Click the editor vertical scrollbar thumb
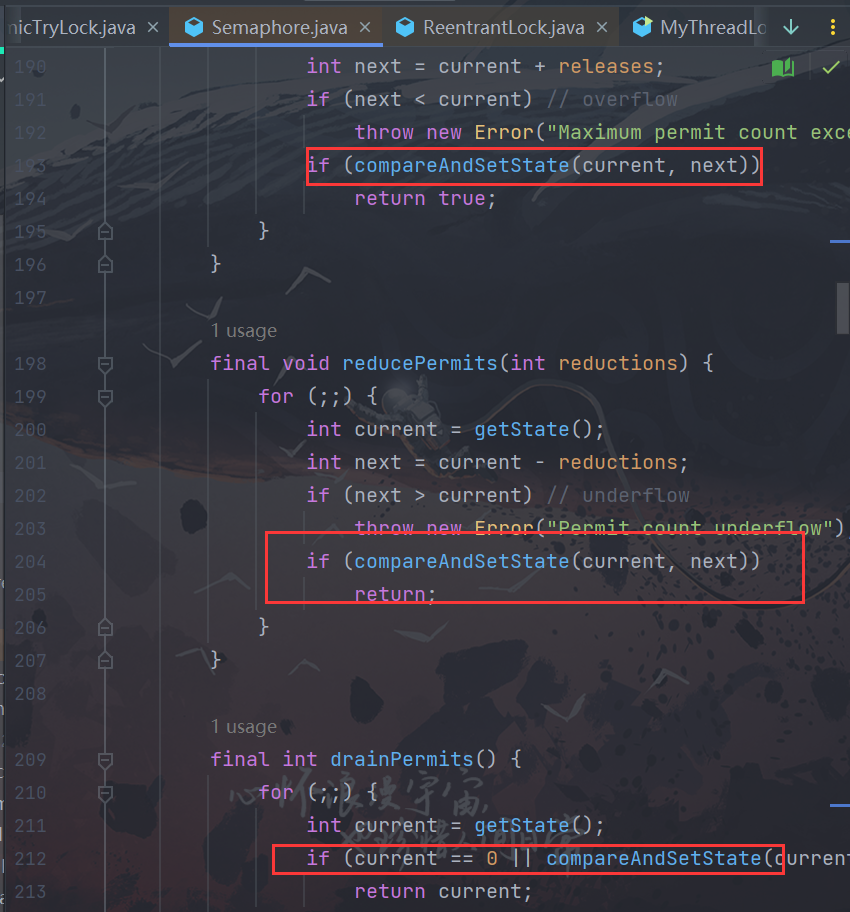Image resolution: width=850 pixels, height=912 pixels. click(x=843, y=308)
